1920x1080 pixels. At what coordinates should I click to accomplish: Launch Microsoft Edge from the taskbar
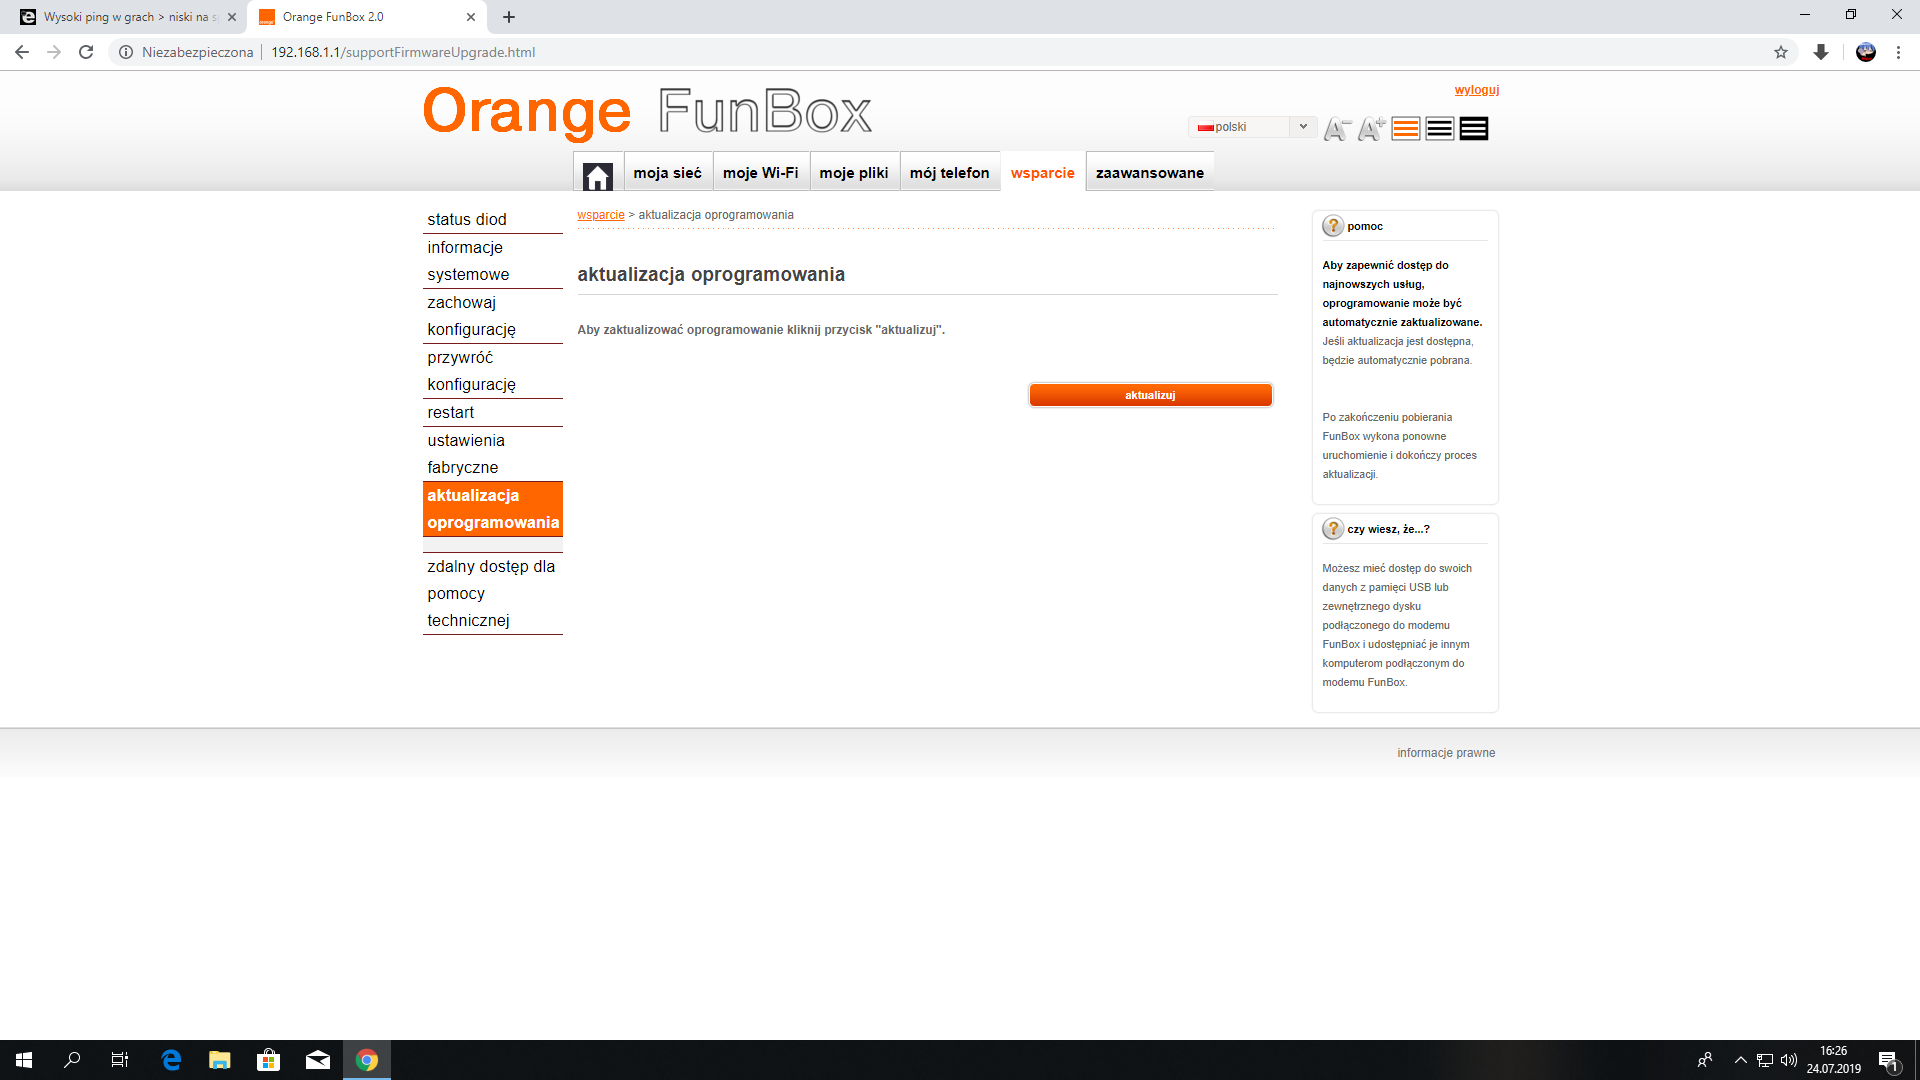(171, 1060)
